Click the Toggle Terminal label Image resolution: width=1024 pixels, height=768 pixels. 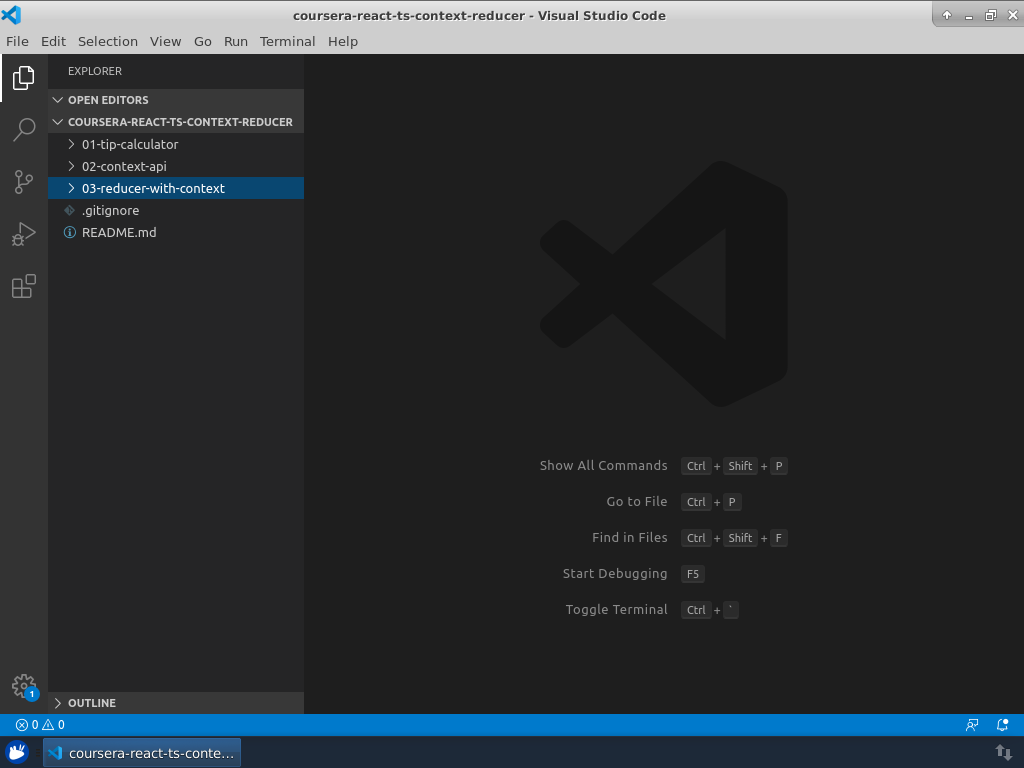pos(616,609)
